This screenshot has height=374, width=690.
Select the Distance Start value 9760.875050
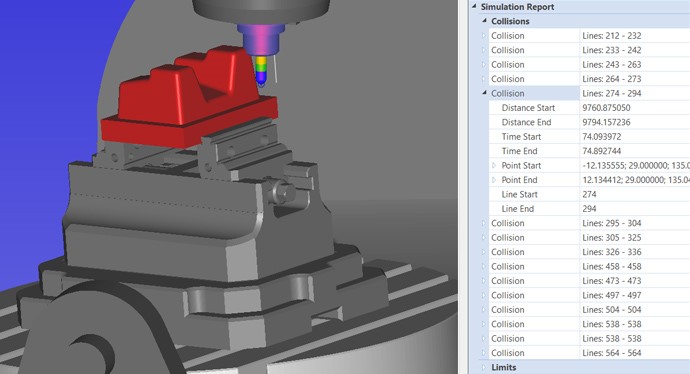[x=606, y=108]
